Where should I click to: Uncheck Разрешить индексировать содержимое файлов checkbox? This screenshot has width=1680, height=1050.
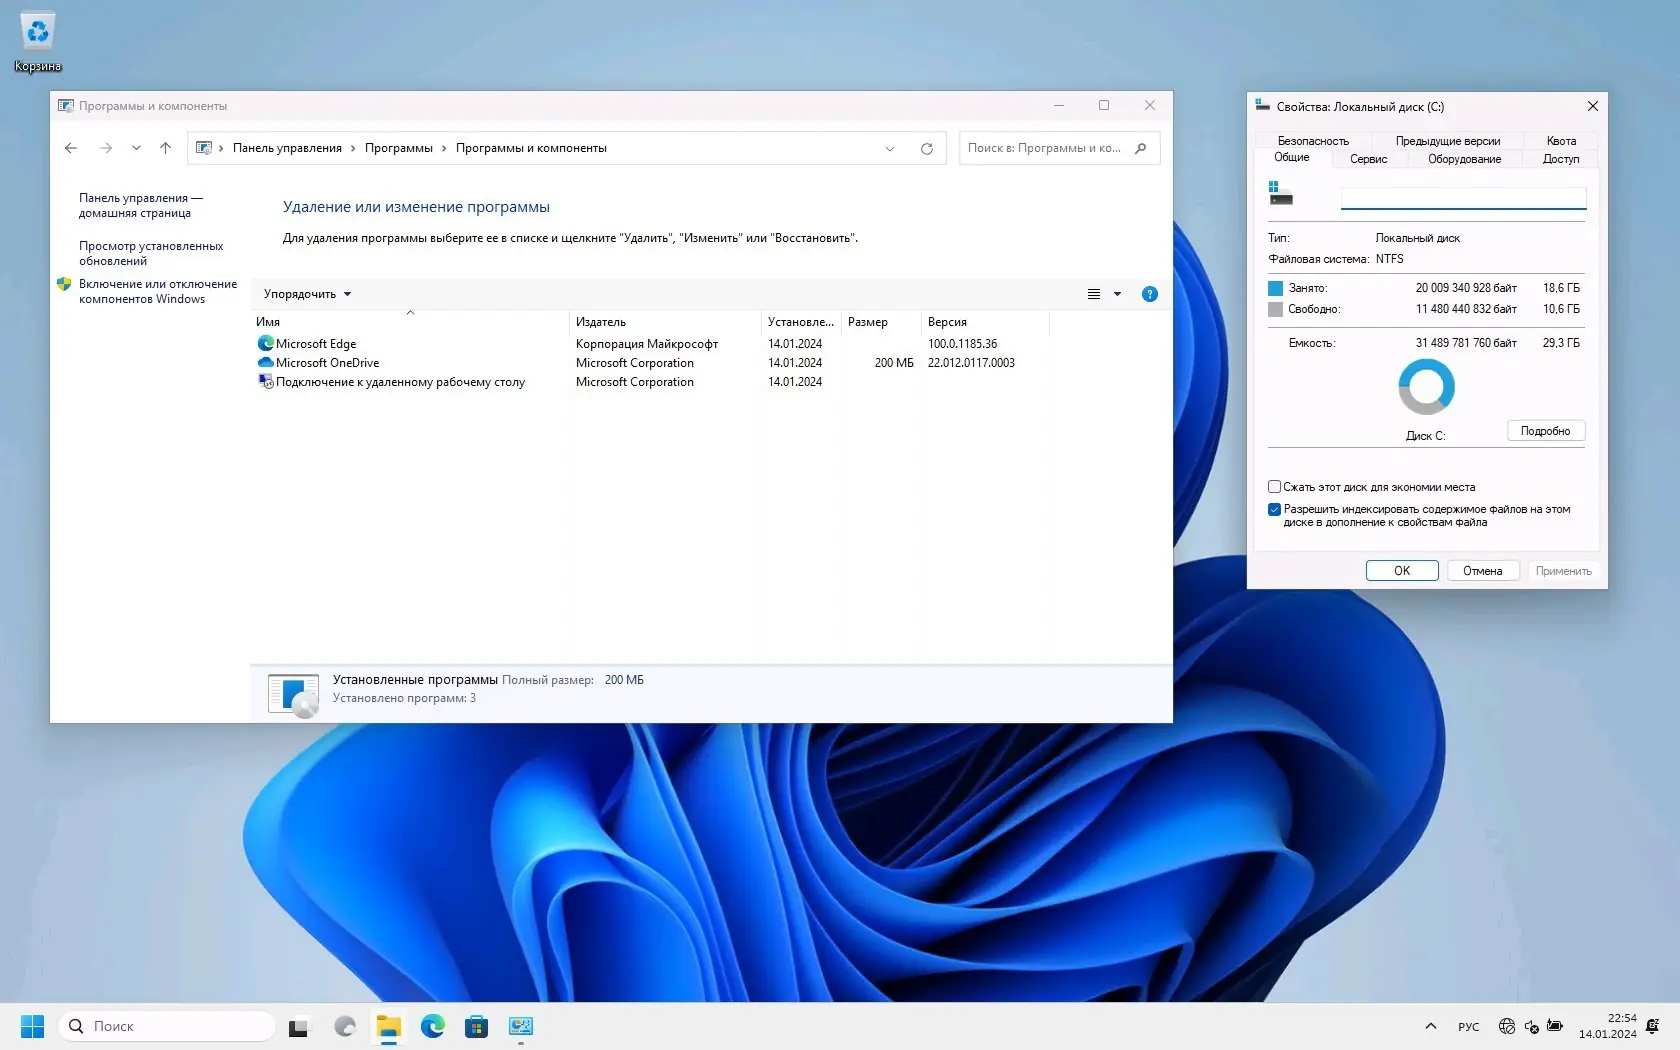(1275, 509)
